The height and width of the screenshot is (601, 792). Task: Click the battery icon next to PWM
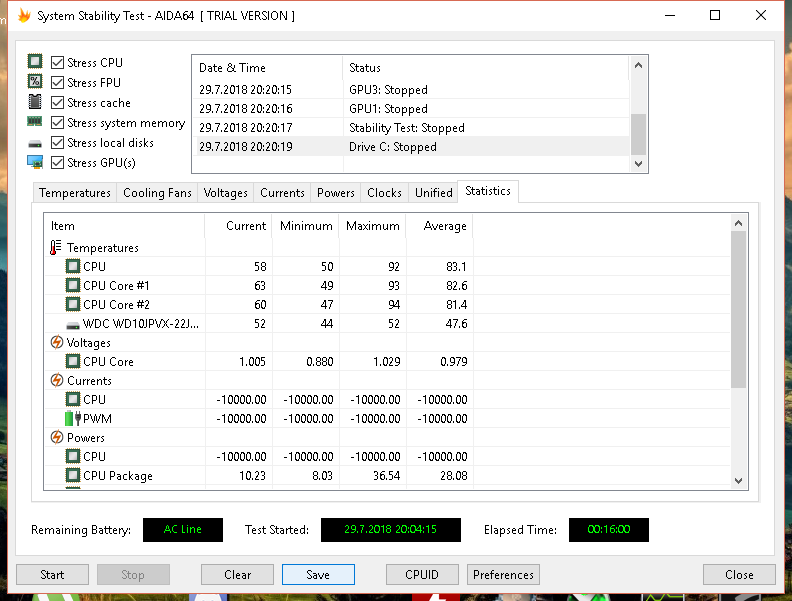coord(73,419)
